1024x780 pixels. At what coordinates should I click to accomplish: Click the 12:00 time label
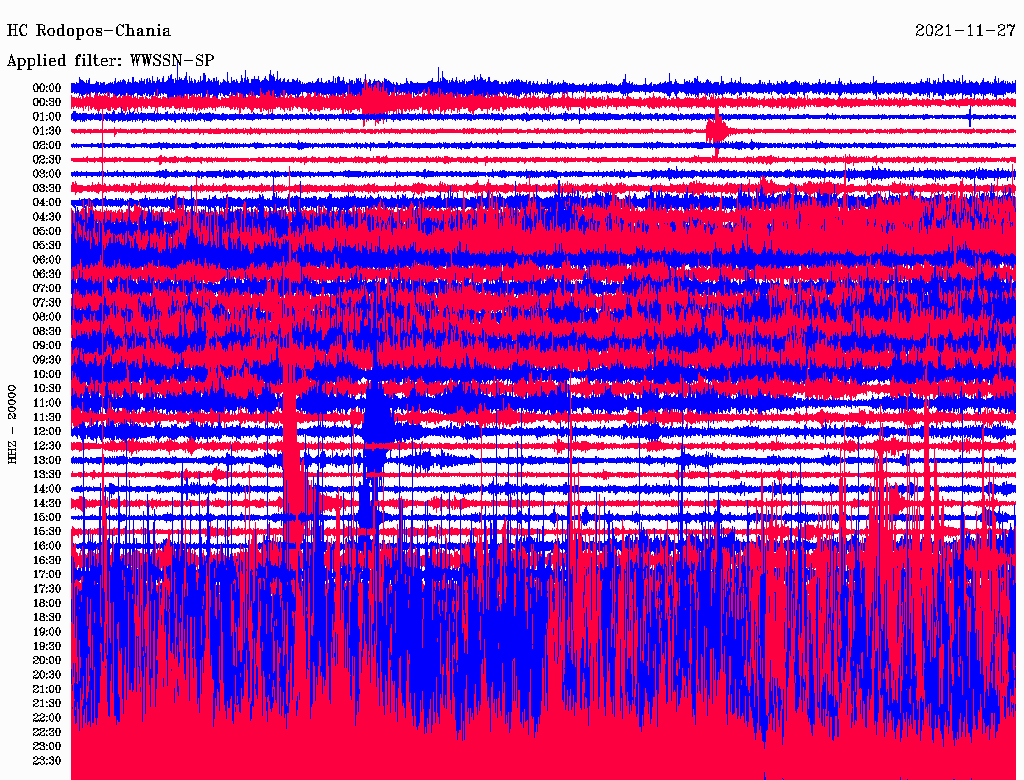point(47,432)
